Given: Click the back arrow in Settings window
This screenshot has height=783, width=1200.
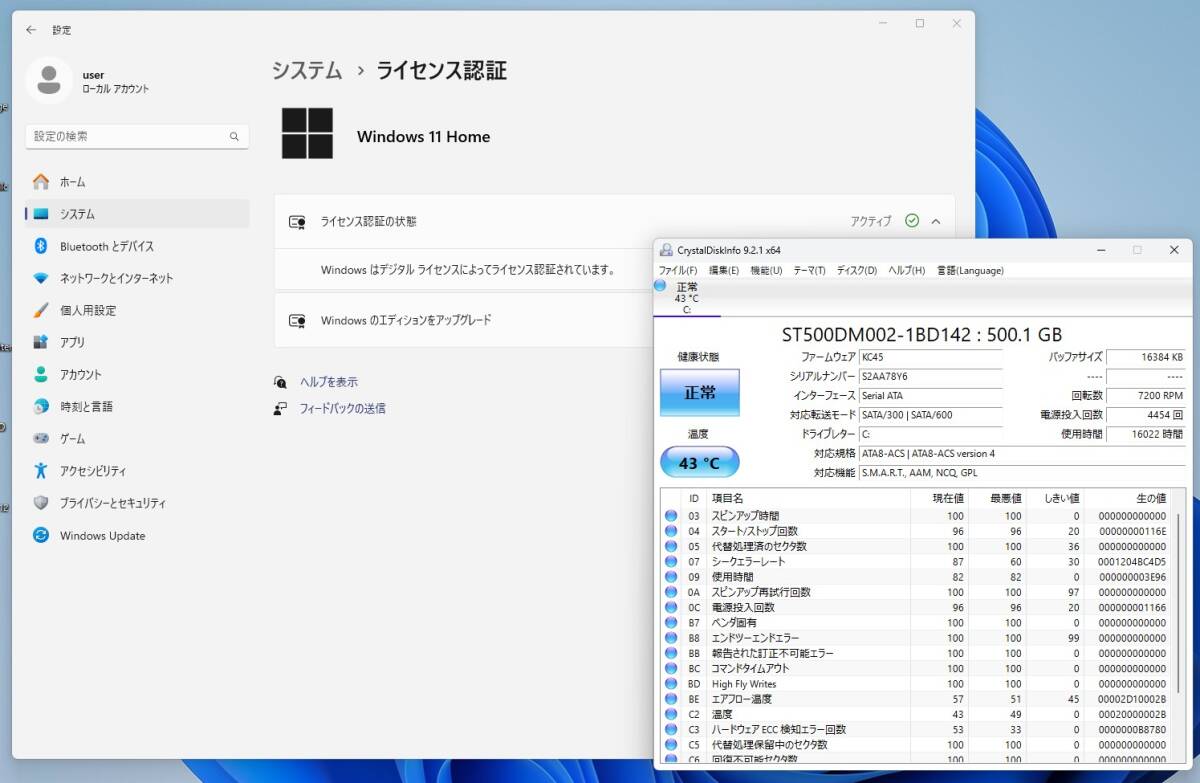Looking at the screenshot, I should click(x=31, y=30).
